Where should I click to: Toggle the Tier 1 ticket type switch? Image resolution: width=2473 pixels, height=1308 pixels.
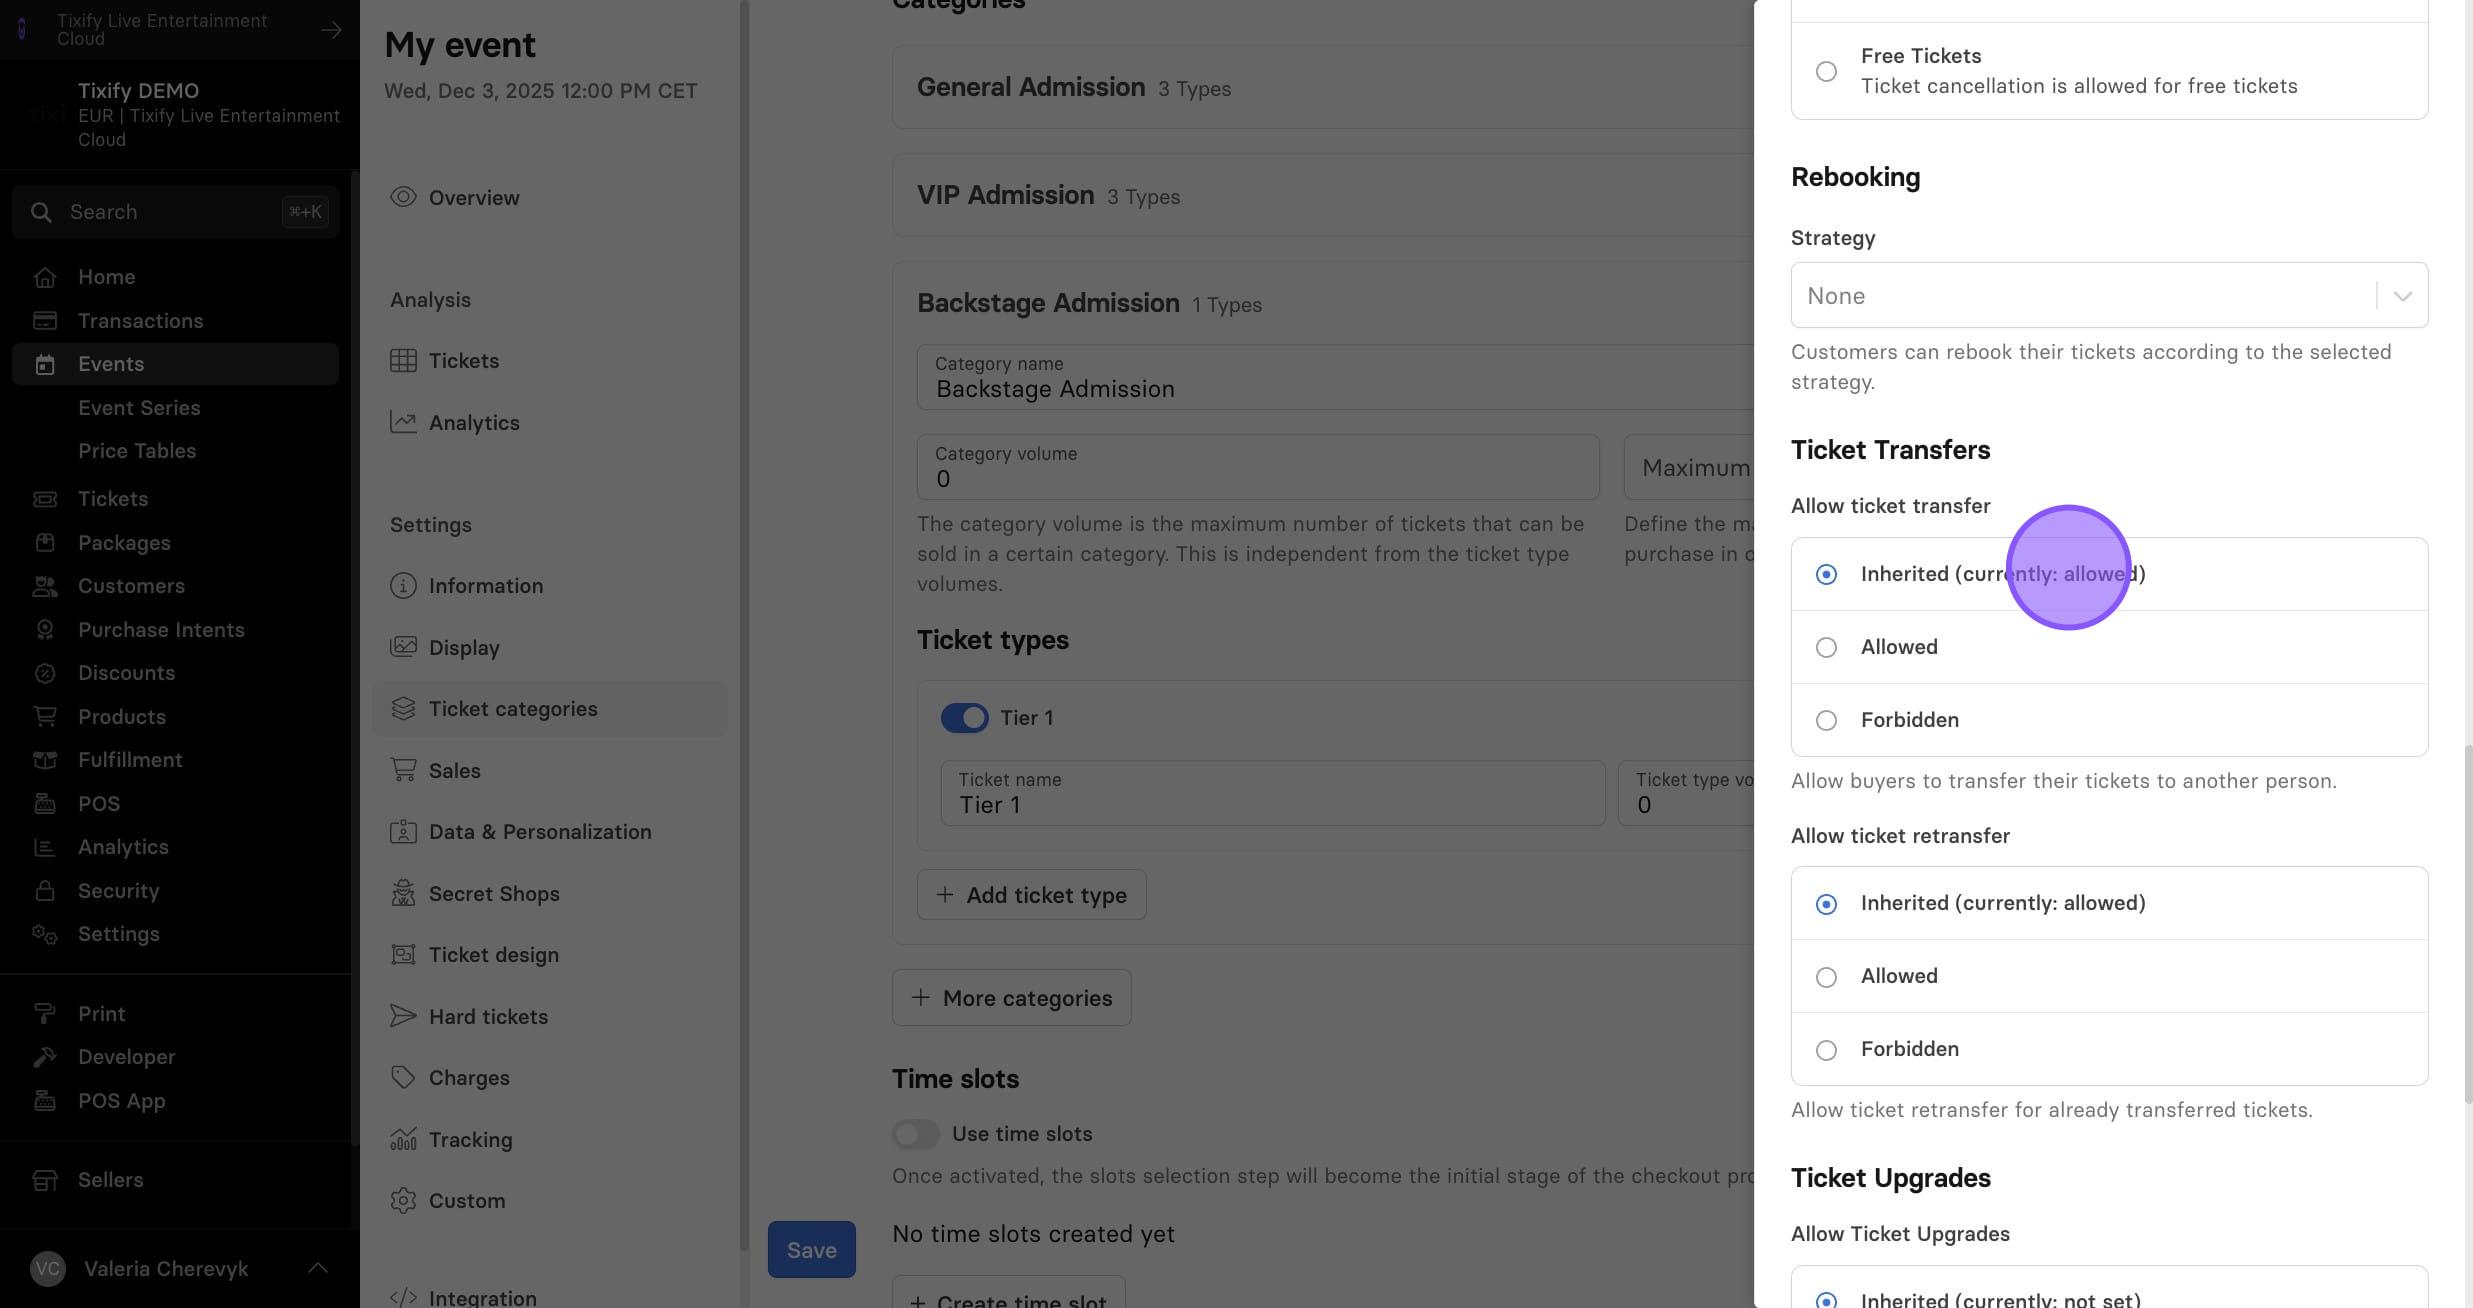tap(964, 718)
